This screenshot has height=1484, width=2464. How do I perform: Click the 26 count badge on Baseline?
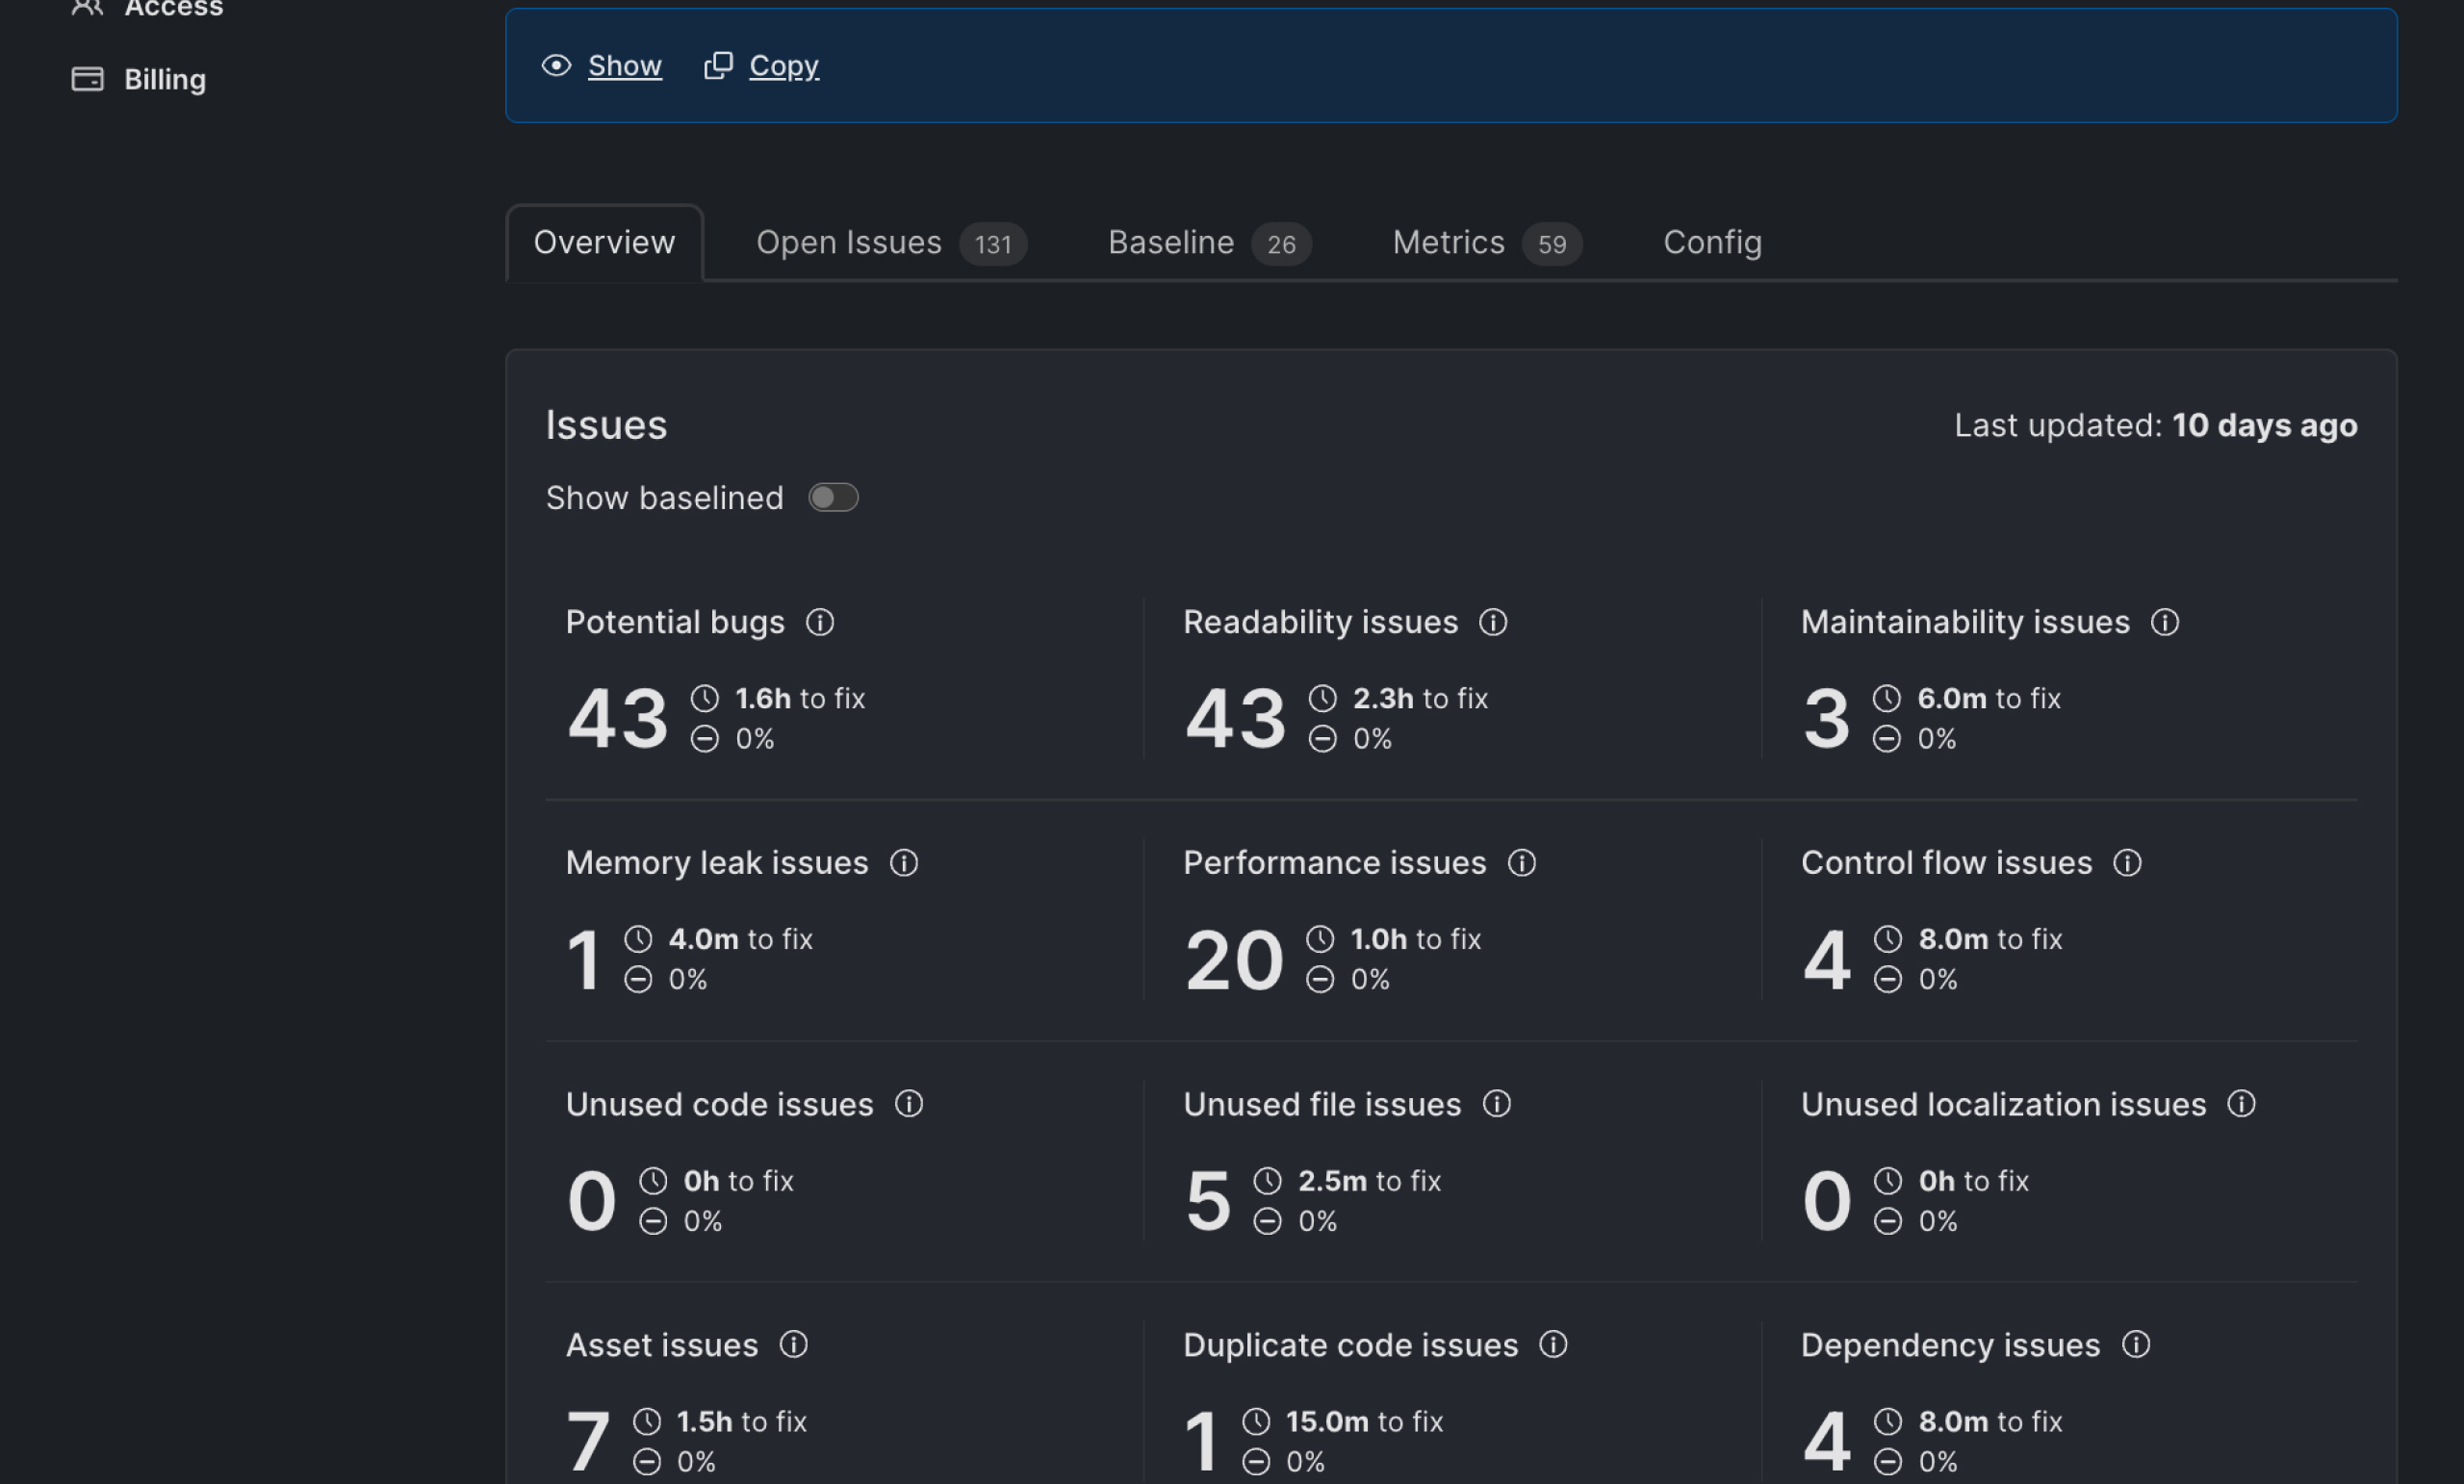(x=1281, y=244)
